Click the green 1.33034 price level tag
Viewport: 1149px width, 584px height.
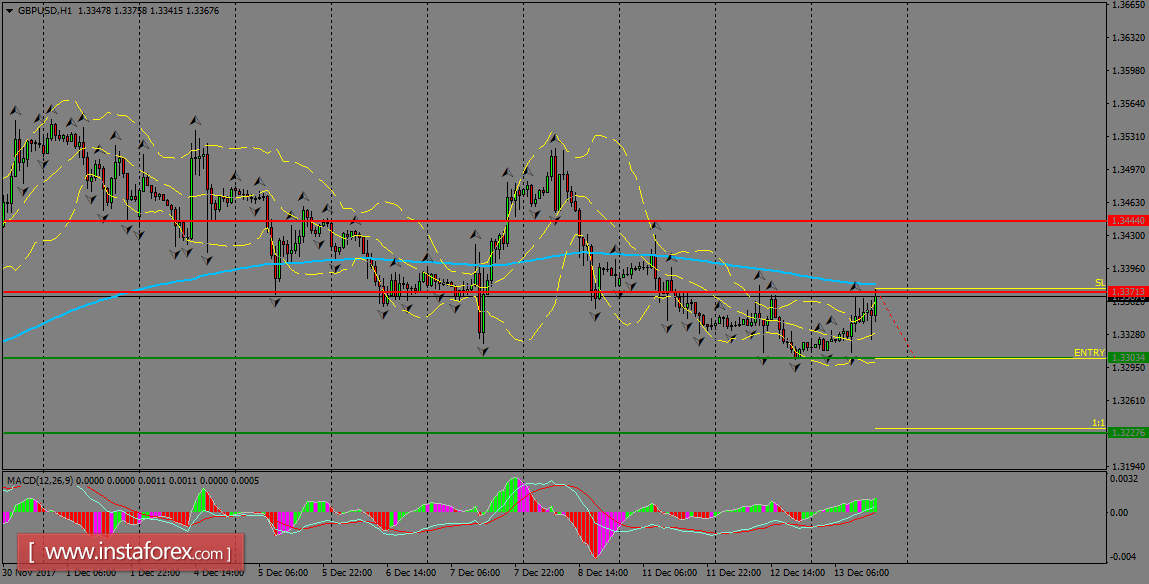click(x=1128, y=358)
